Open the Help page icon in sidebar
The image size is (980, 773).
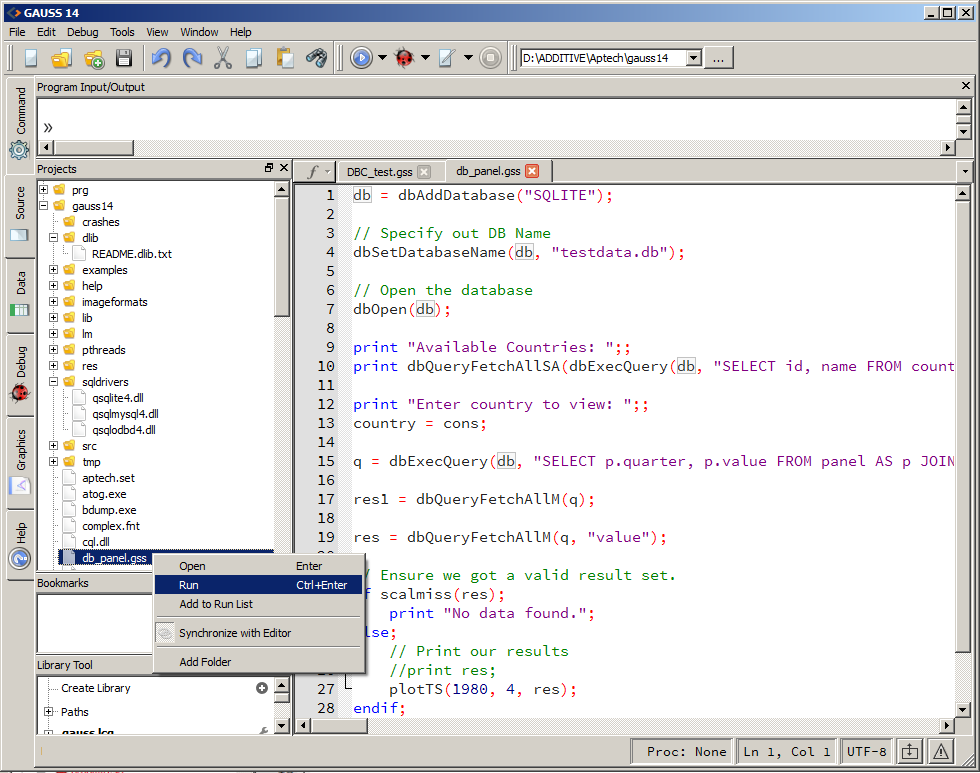point(19,558)
